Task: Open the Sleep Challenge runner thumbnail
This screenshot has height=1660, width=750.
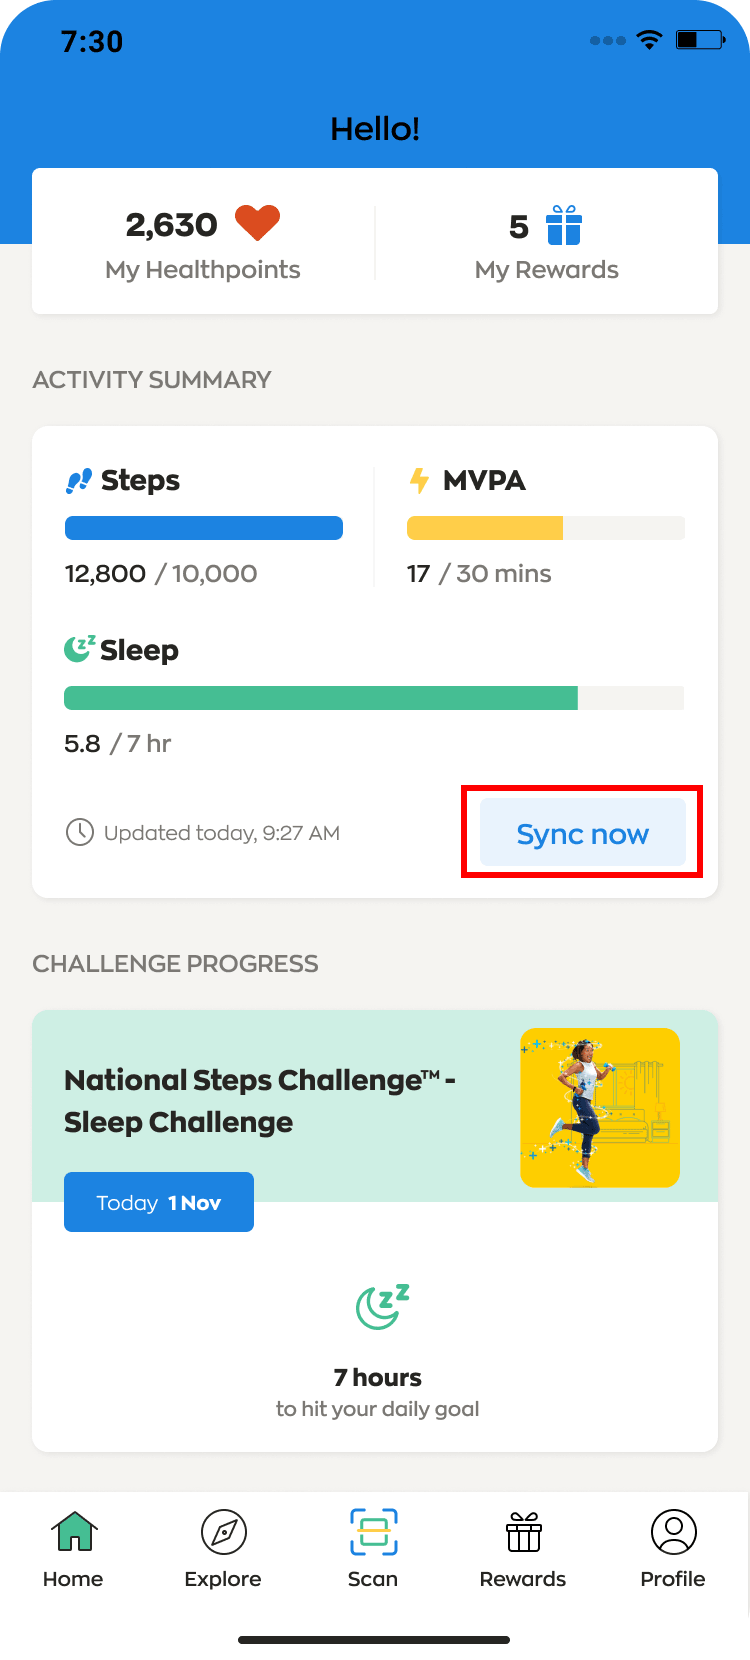Action: 600,1108
